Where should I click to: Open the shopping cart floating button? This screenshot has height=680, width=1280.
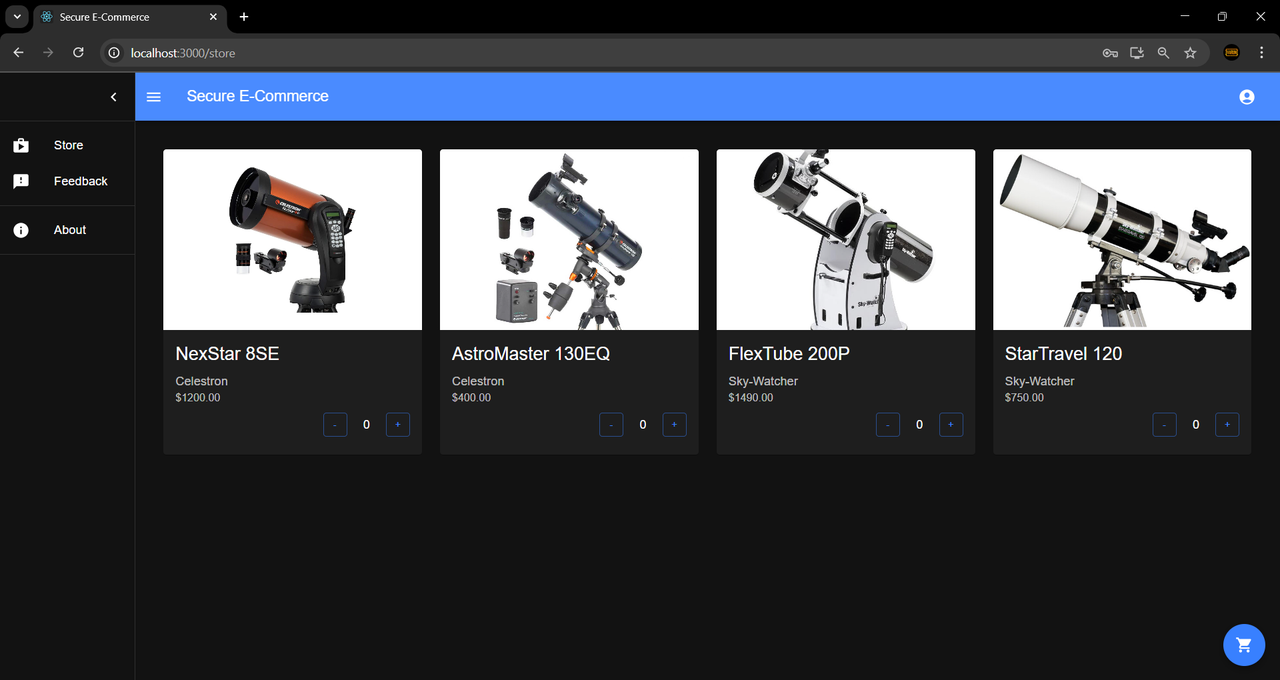coord(1244,645)
